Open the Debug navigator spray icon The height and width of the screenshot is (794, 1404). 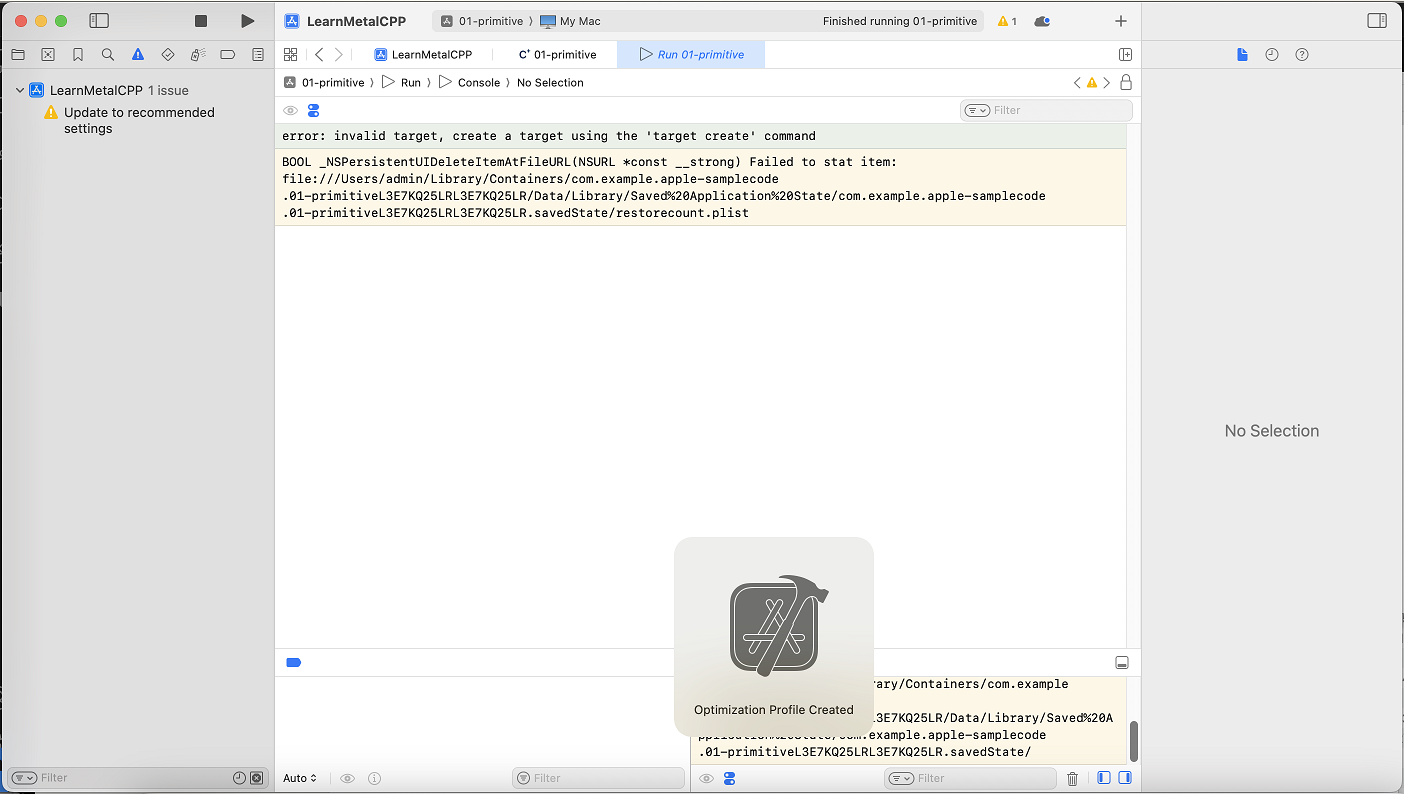[x=198, y=55]
